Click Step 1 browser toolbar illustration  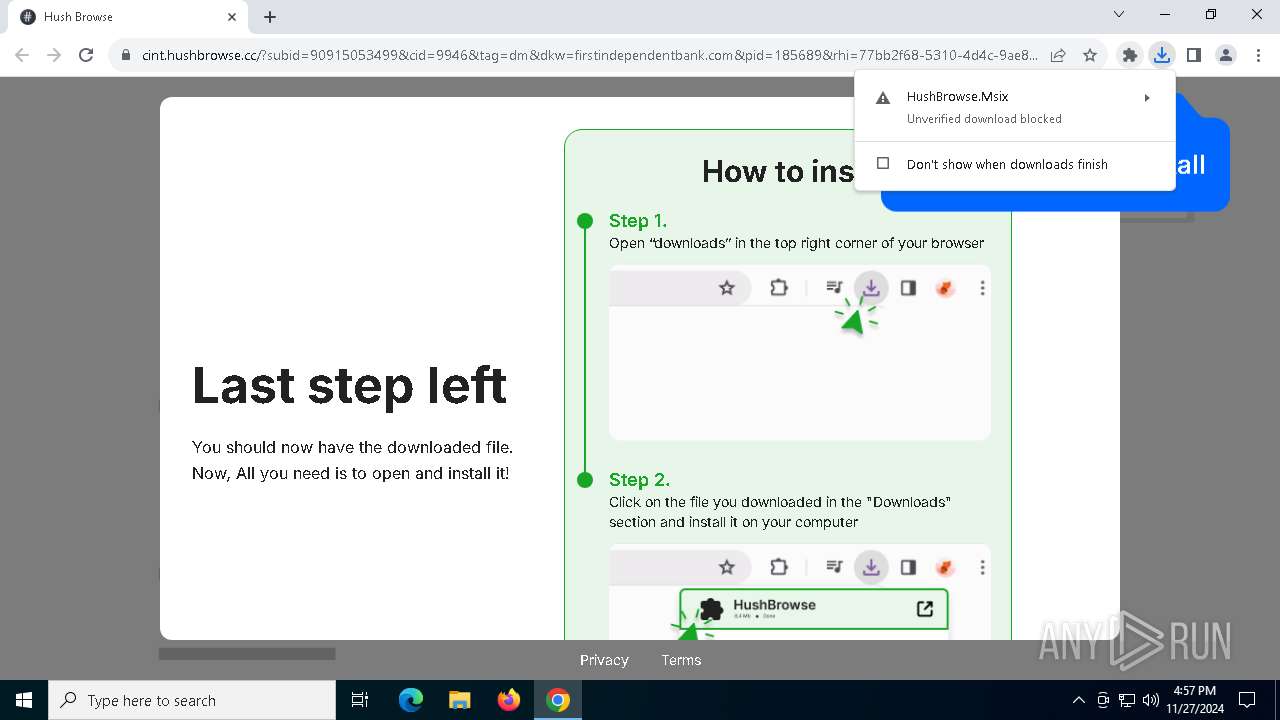coord(800,352)
